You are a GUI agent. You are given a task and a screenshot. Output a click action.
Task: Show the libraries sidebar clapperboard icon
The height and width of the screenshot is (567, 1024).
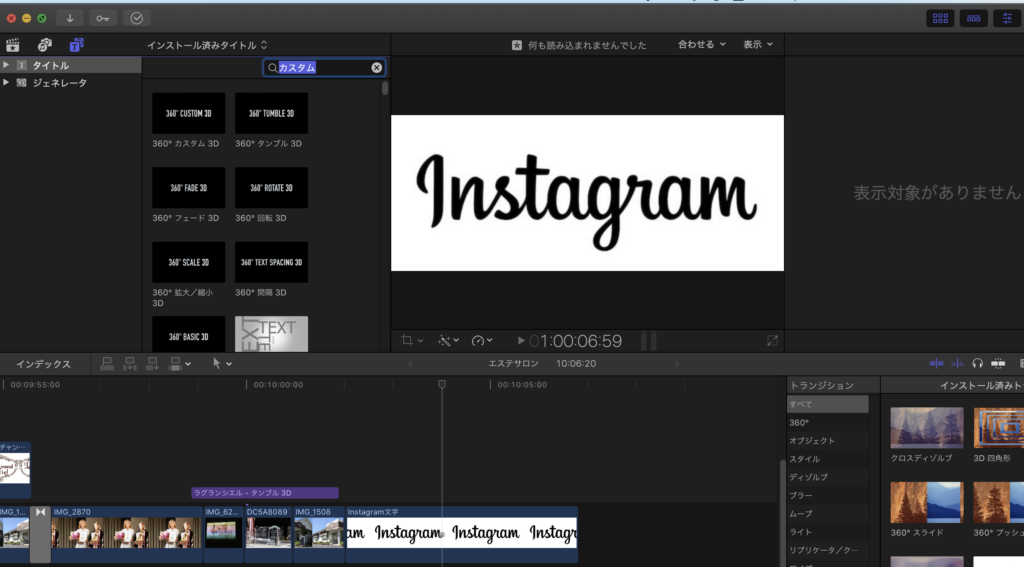click(12, 45)
